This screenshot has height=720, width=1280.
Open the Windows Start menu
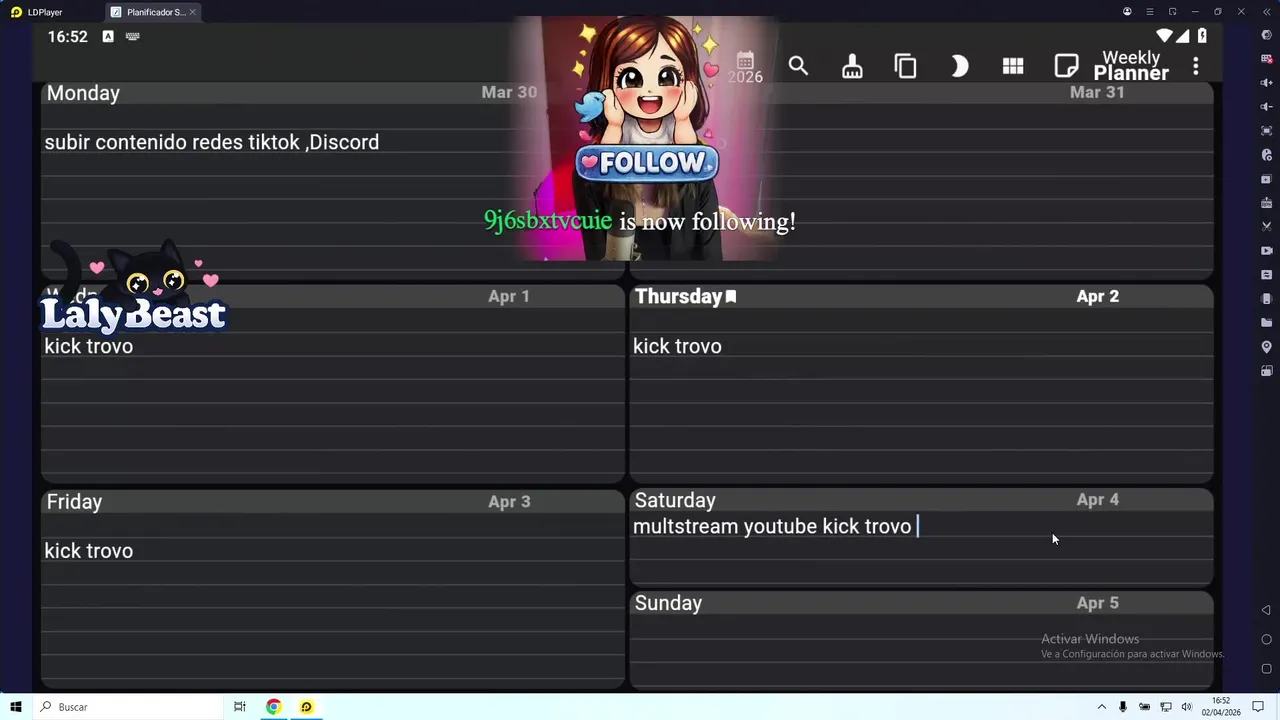click(x=15, y=707)
